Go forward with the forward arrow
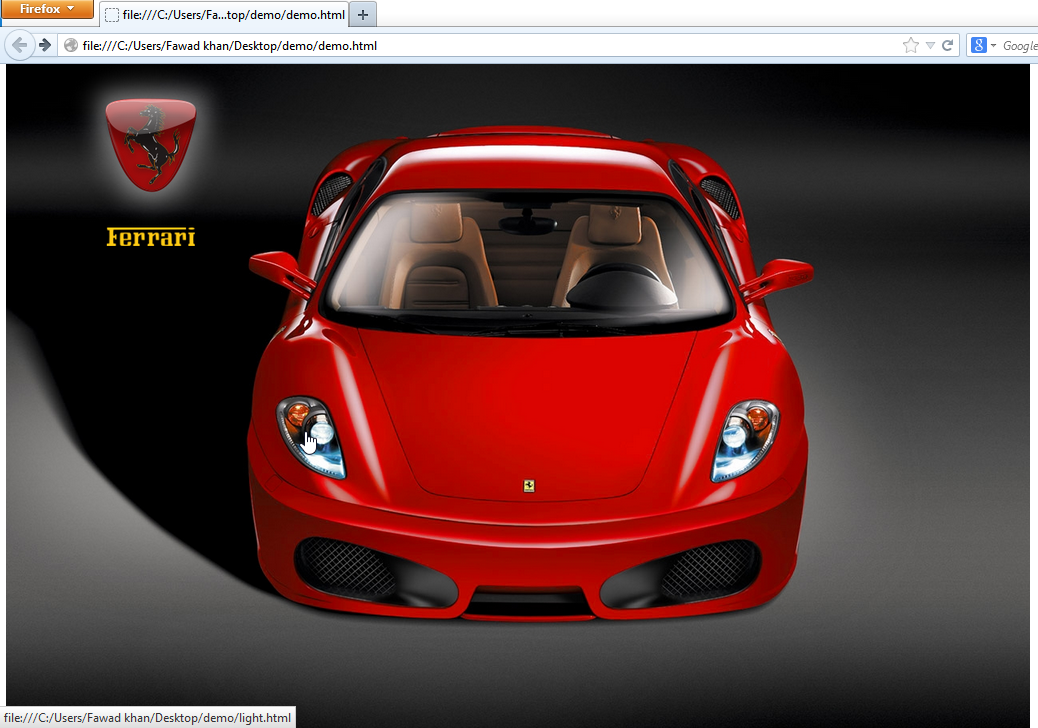Image resolution: width=1038 pixels, height=728 pixels. coord(45,45)
